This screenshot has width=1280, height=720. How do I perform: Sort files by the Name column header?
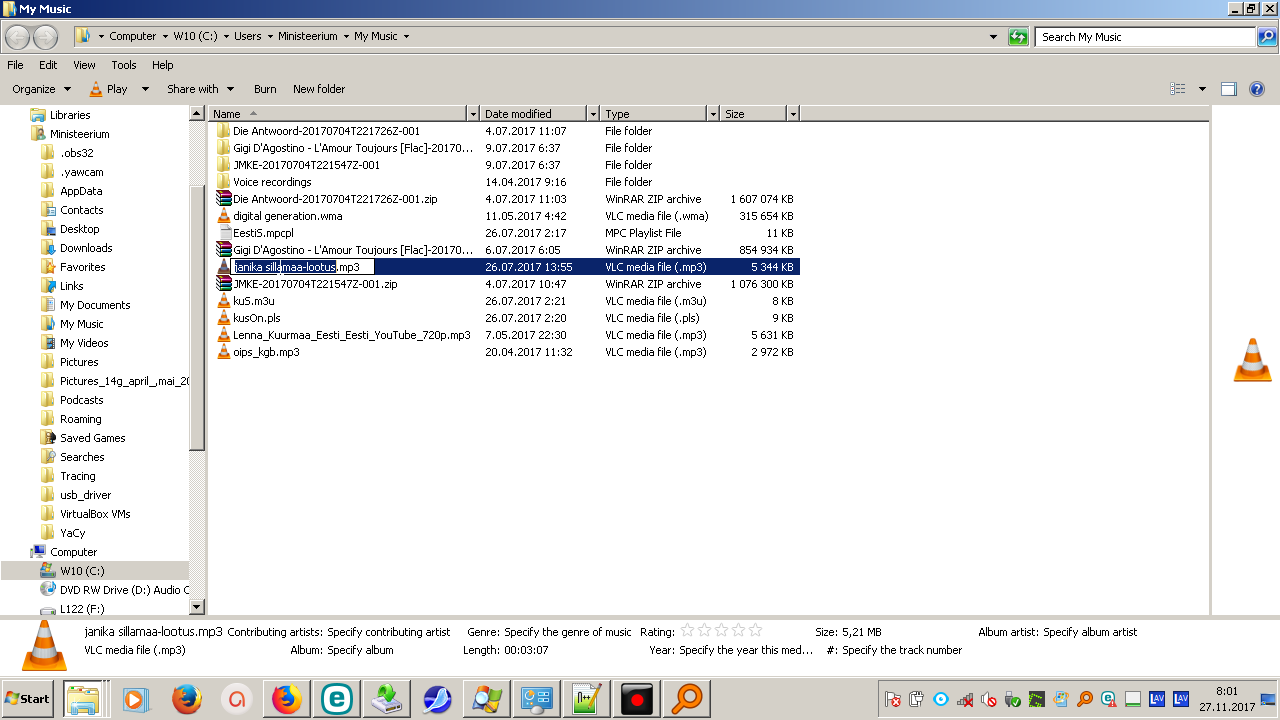[338, 114]
